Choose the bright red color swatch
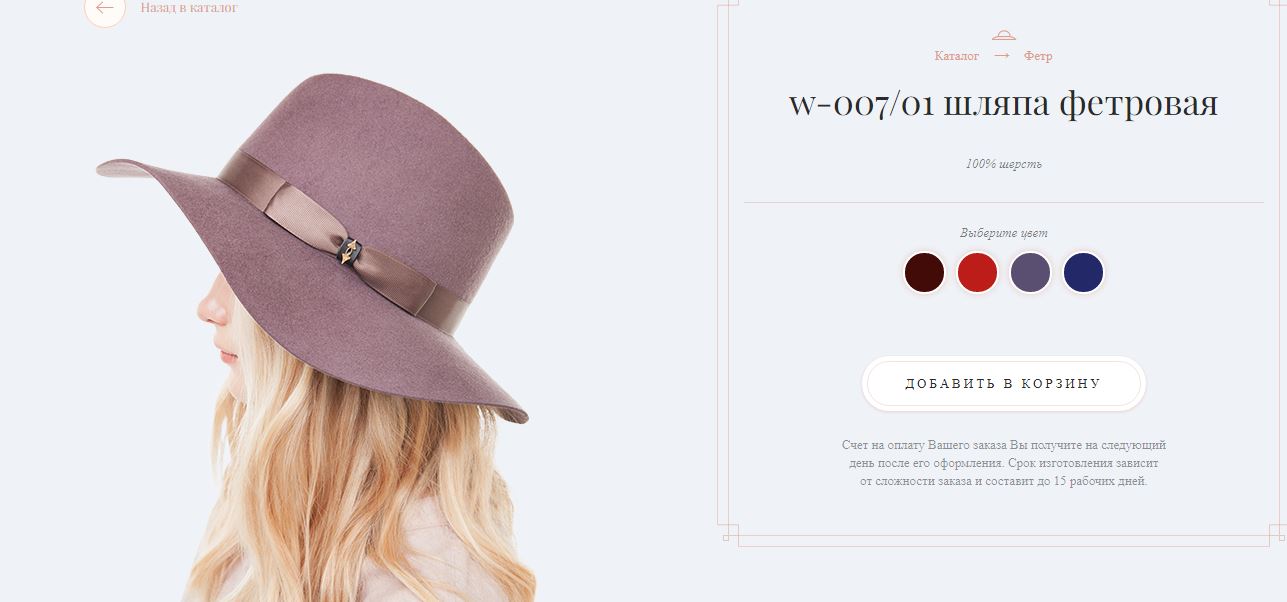This screenshot has width=1287, height=602. click(x=977, y=272)
